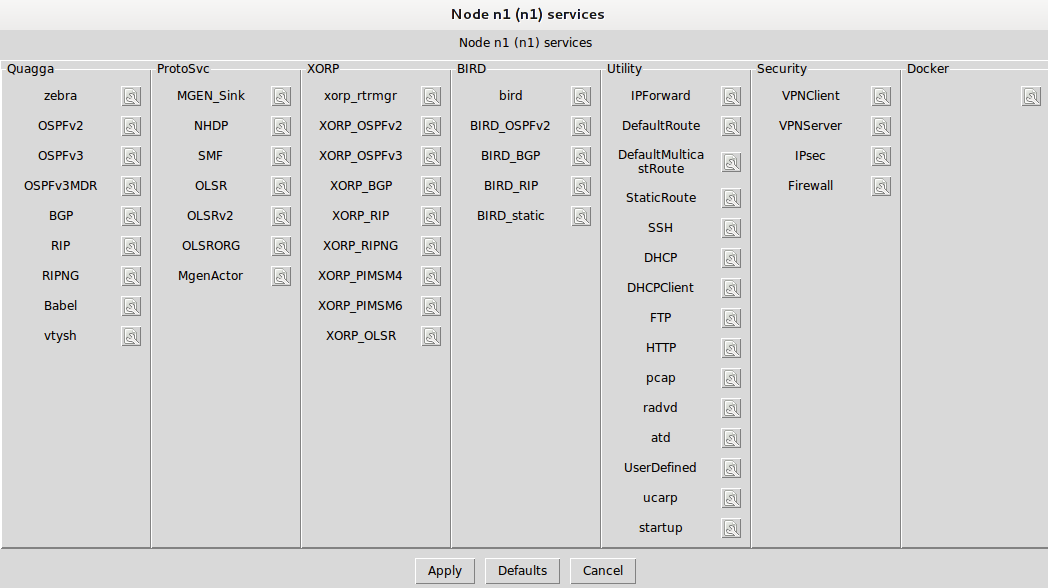This screenshot has height=588, width=1048.
Task: Toggle the OLSR service under ProtoSvc
Action: [x=211, y=186]
